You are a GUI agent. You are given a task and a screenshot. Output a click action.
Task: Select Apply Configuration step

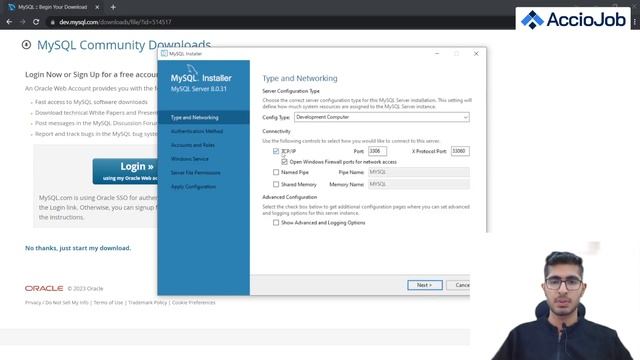(x=193, y=187)
